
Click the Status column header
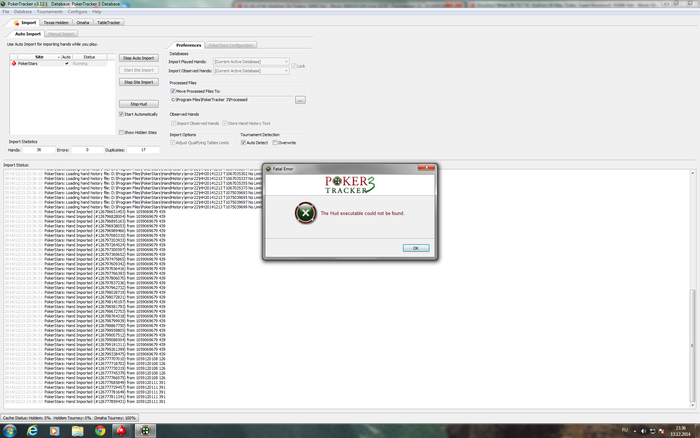coord(89,57)
